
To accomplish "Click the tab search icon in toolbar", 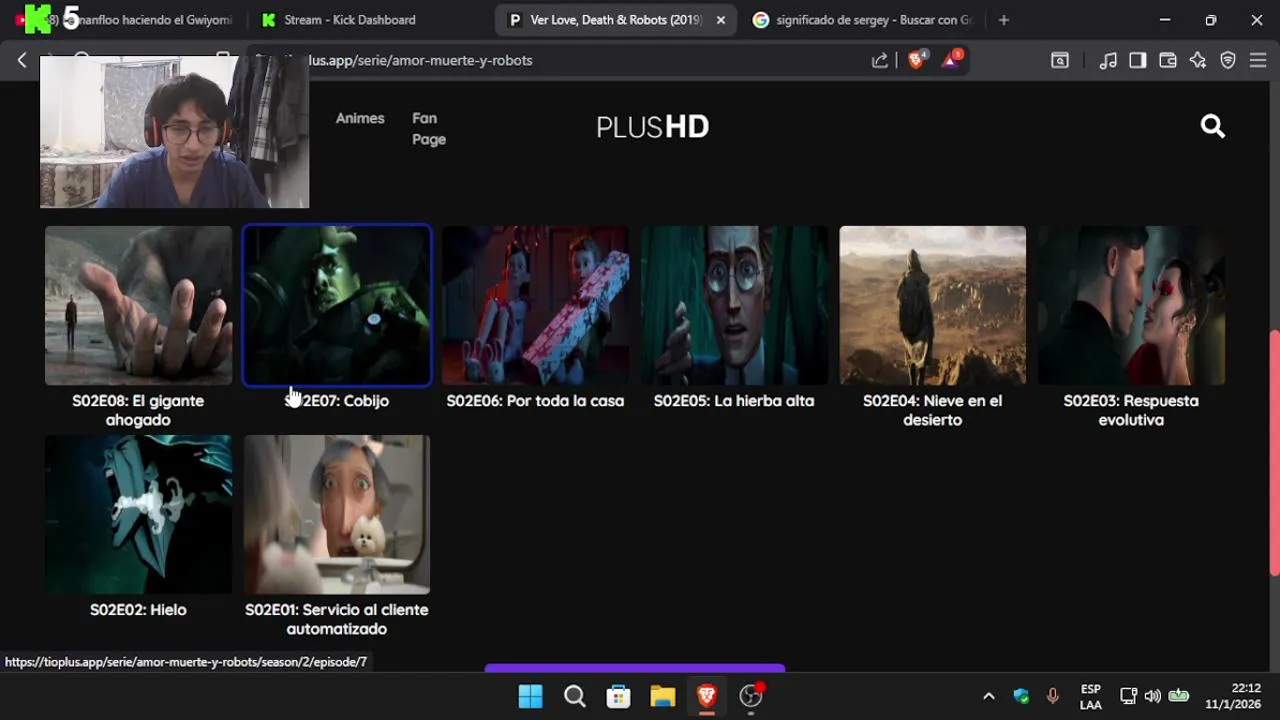I will coord(1059,60).
